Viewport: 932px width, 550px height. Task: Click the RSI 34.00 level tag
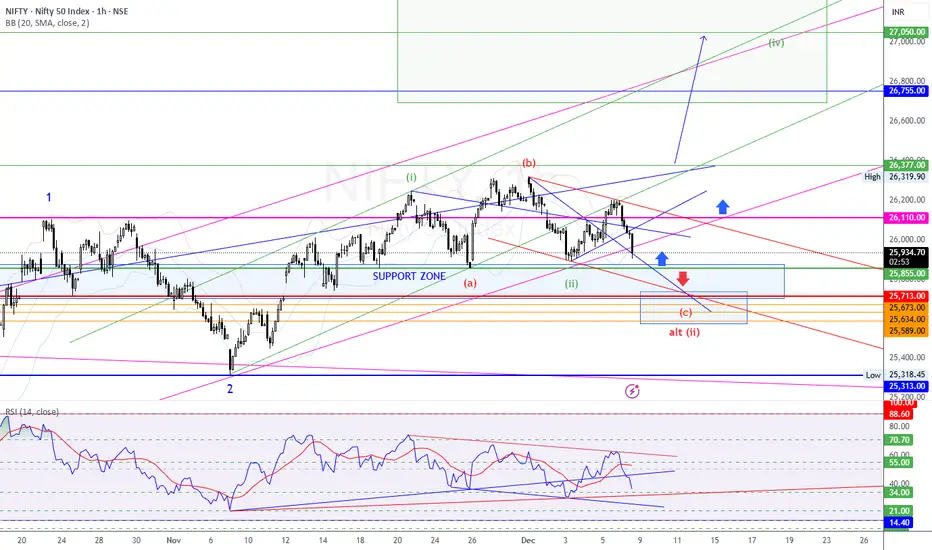(x=899, y=492)
